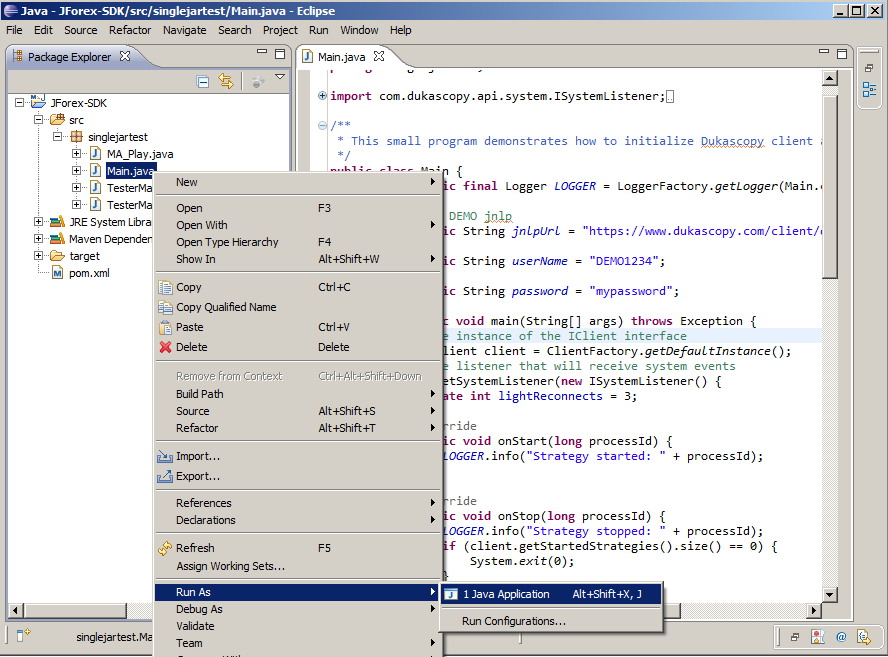Click the editor vertical scrollbar up arrow

point(830,78)
